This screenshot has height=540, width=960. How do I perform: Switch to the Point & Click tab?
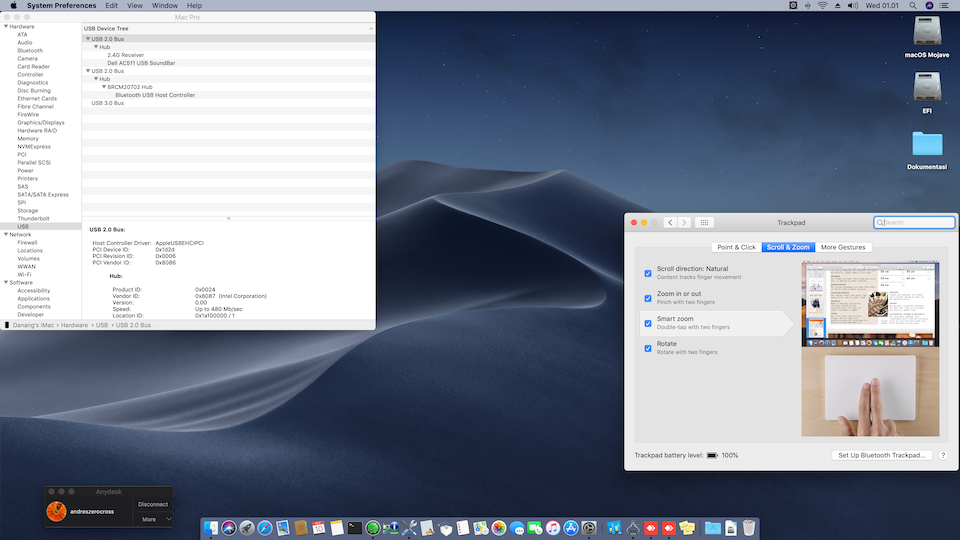tap(736, 247)
